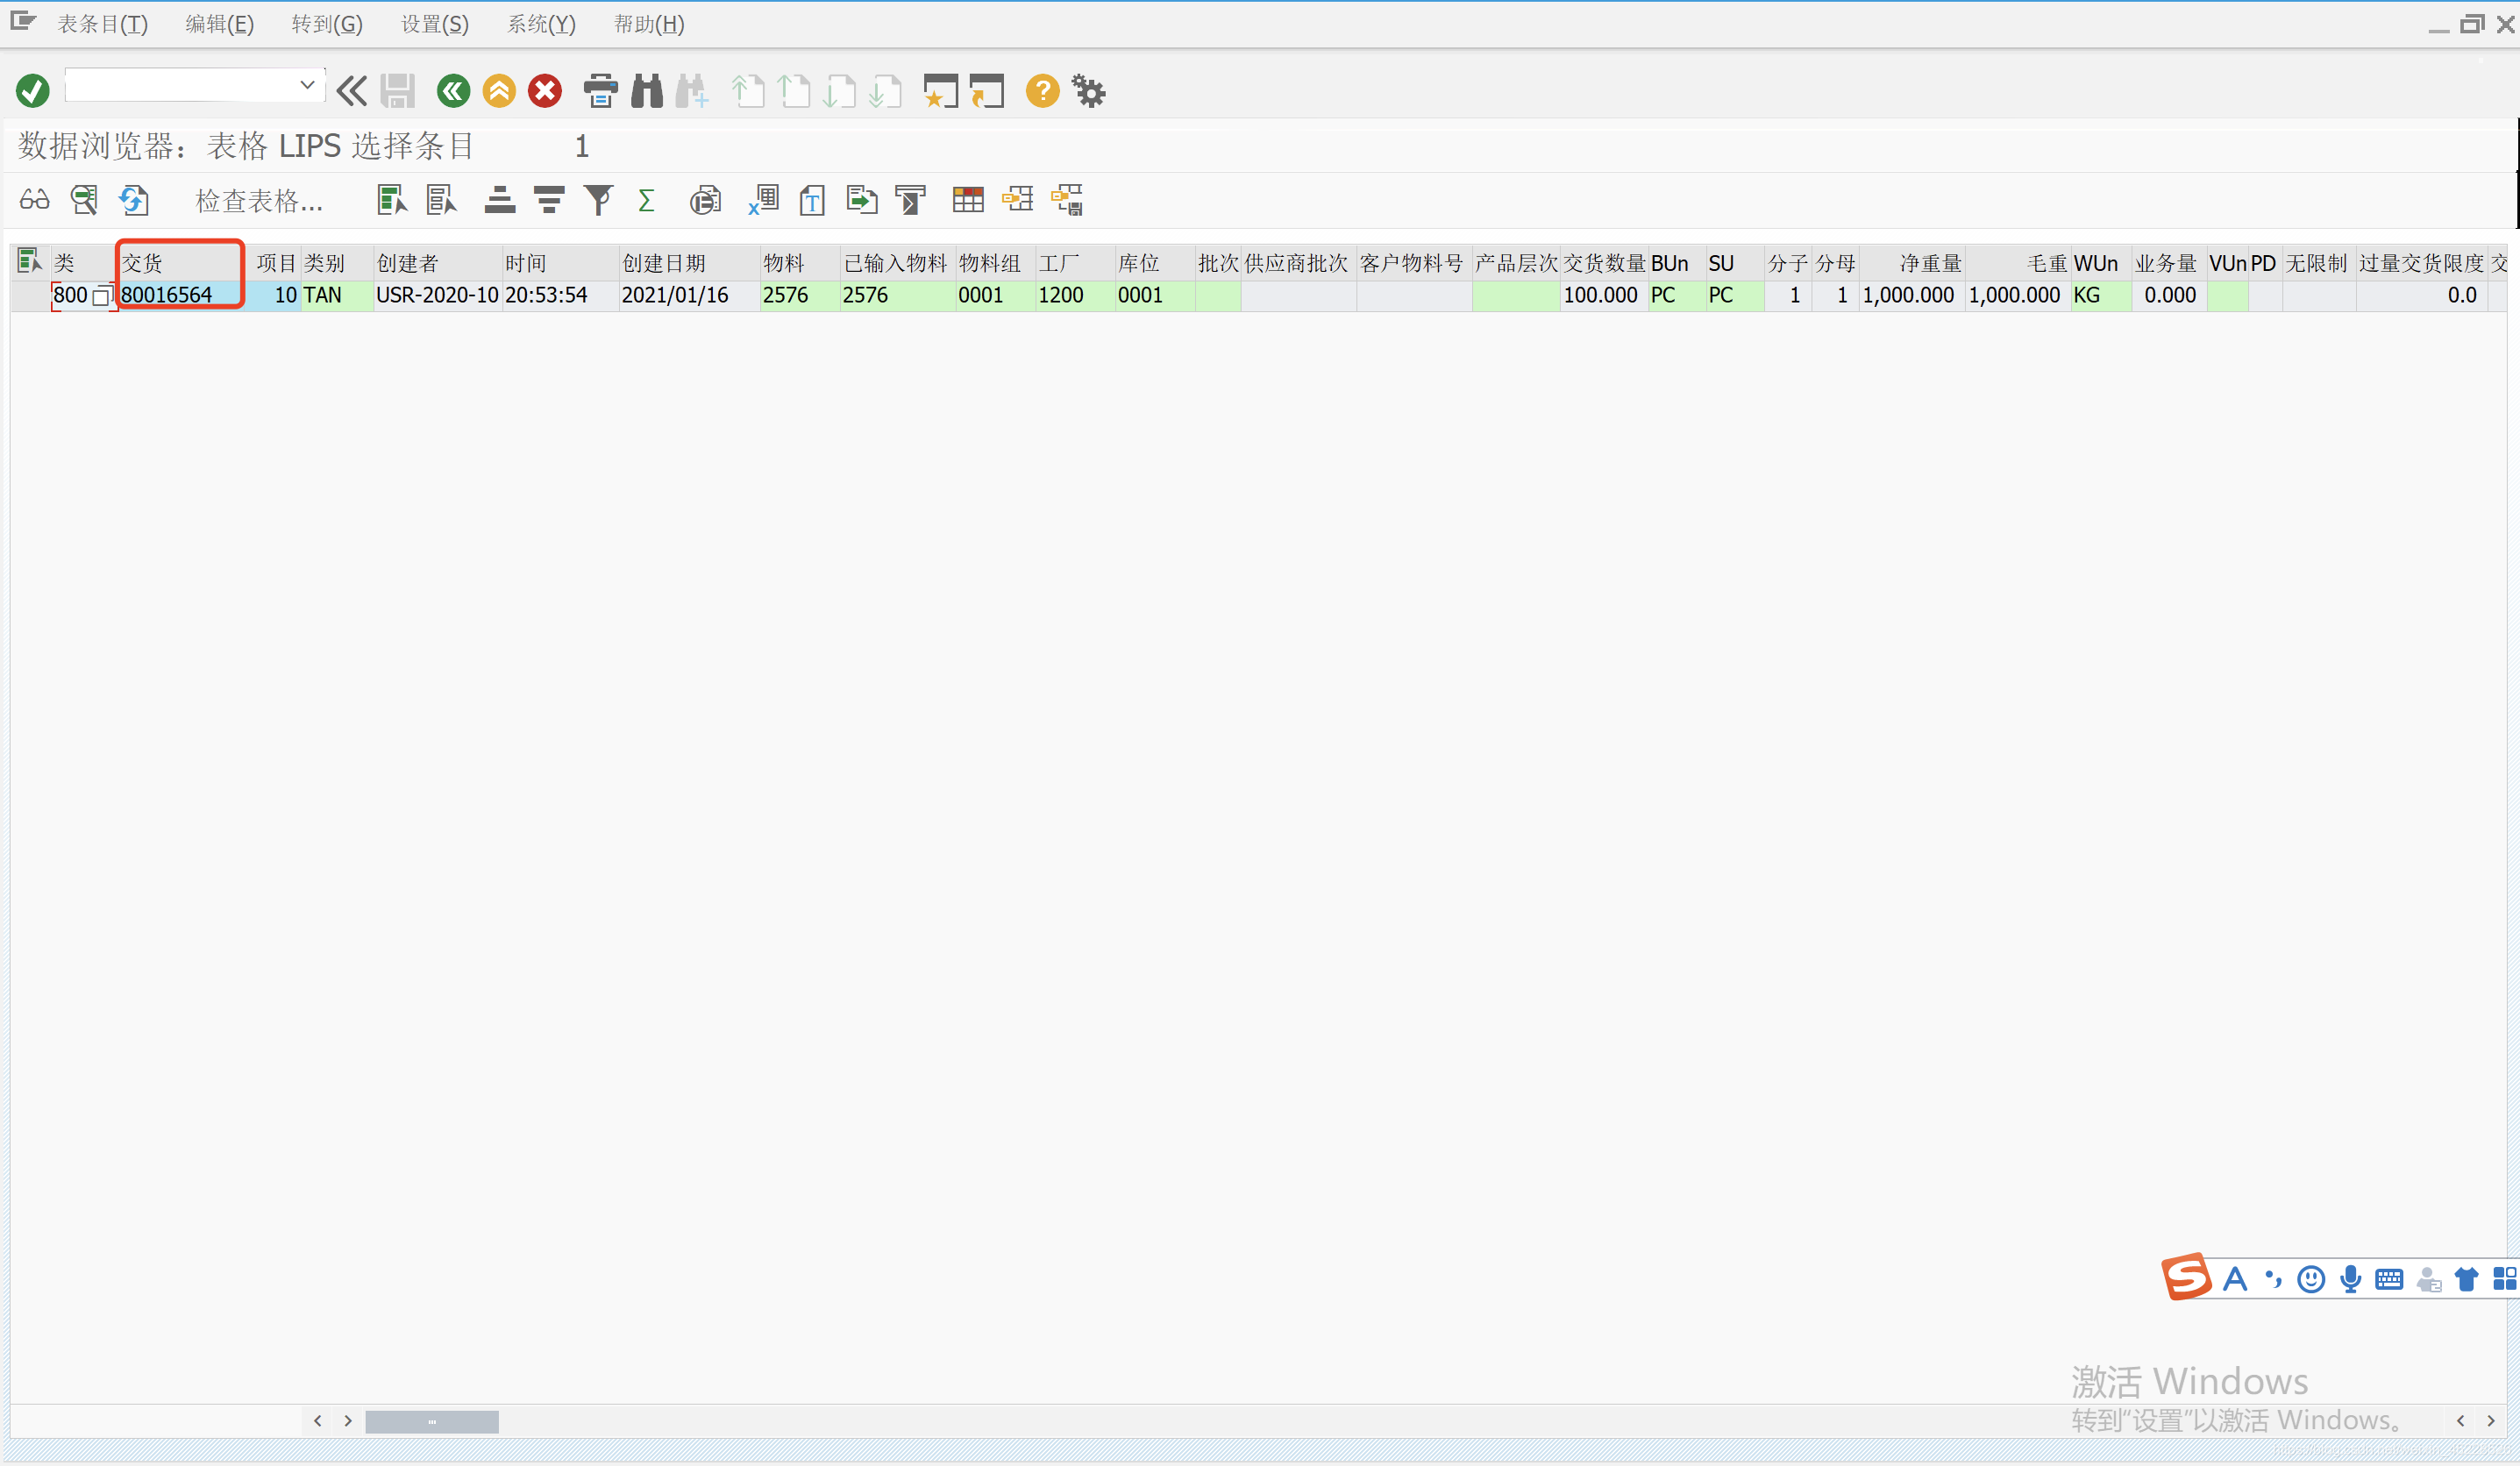
Task: Click the Change layout grid icon
Action: (967, 200)
